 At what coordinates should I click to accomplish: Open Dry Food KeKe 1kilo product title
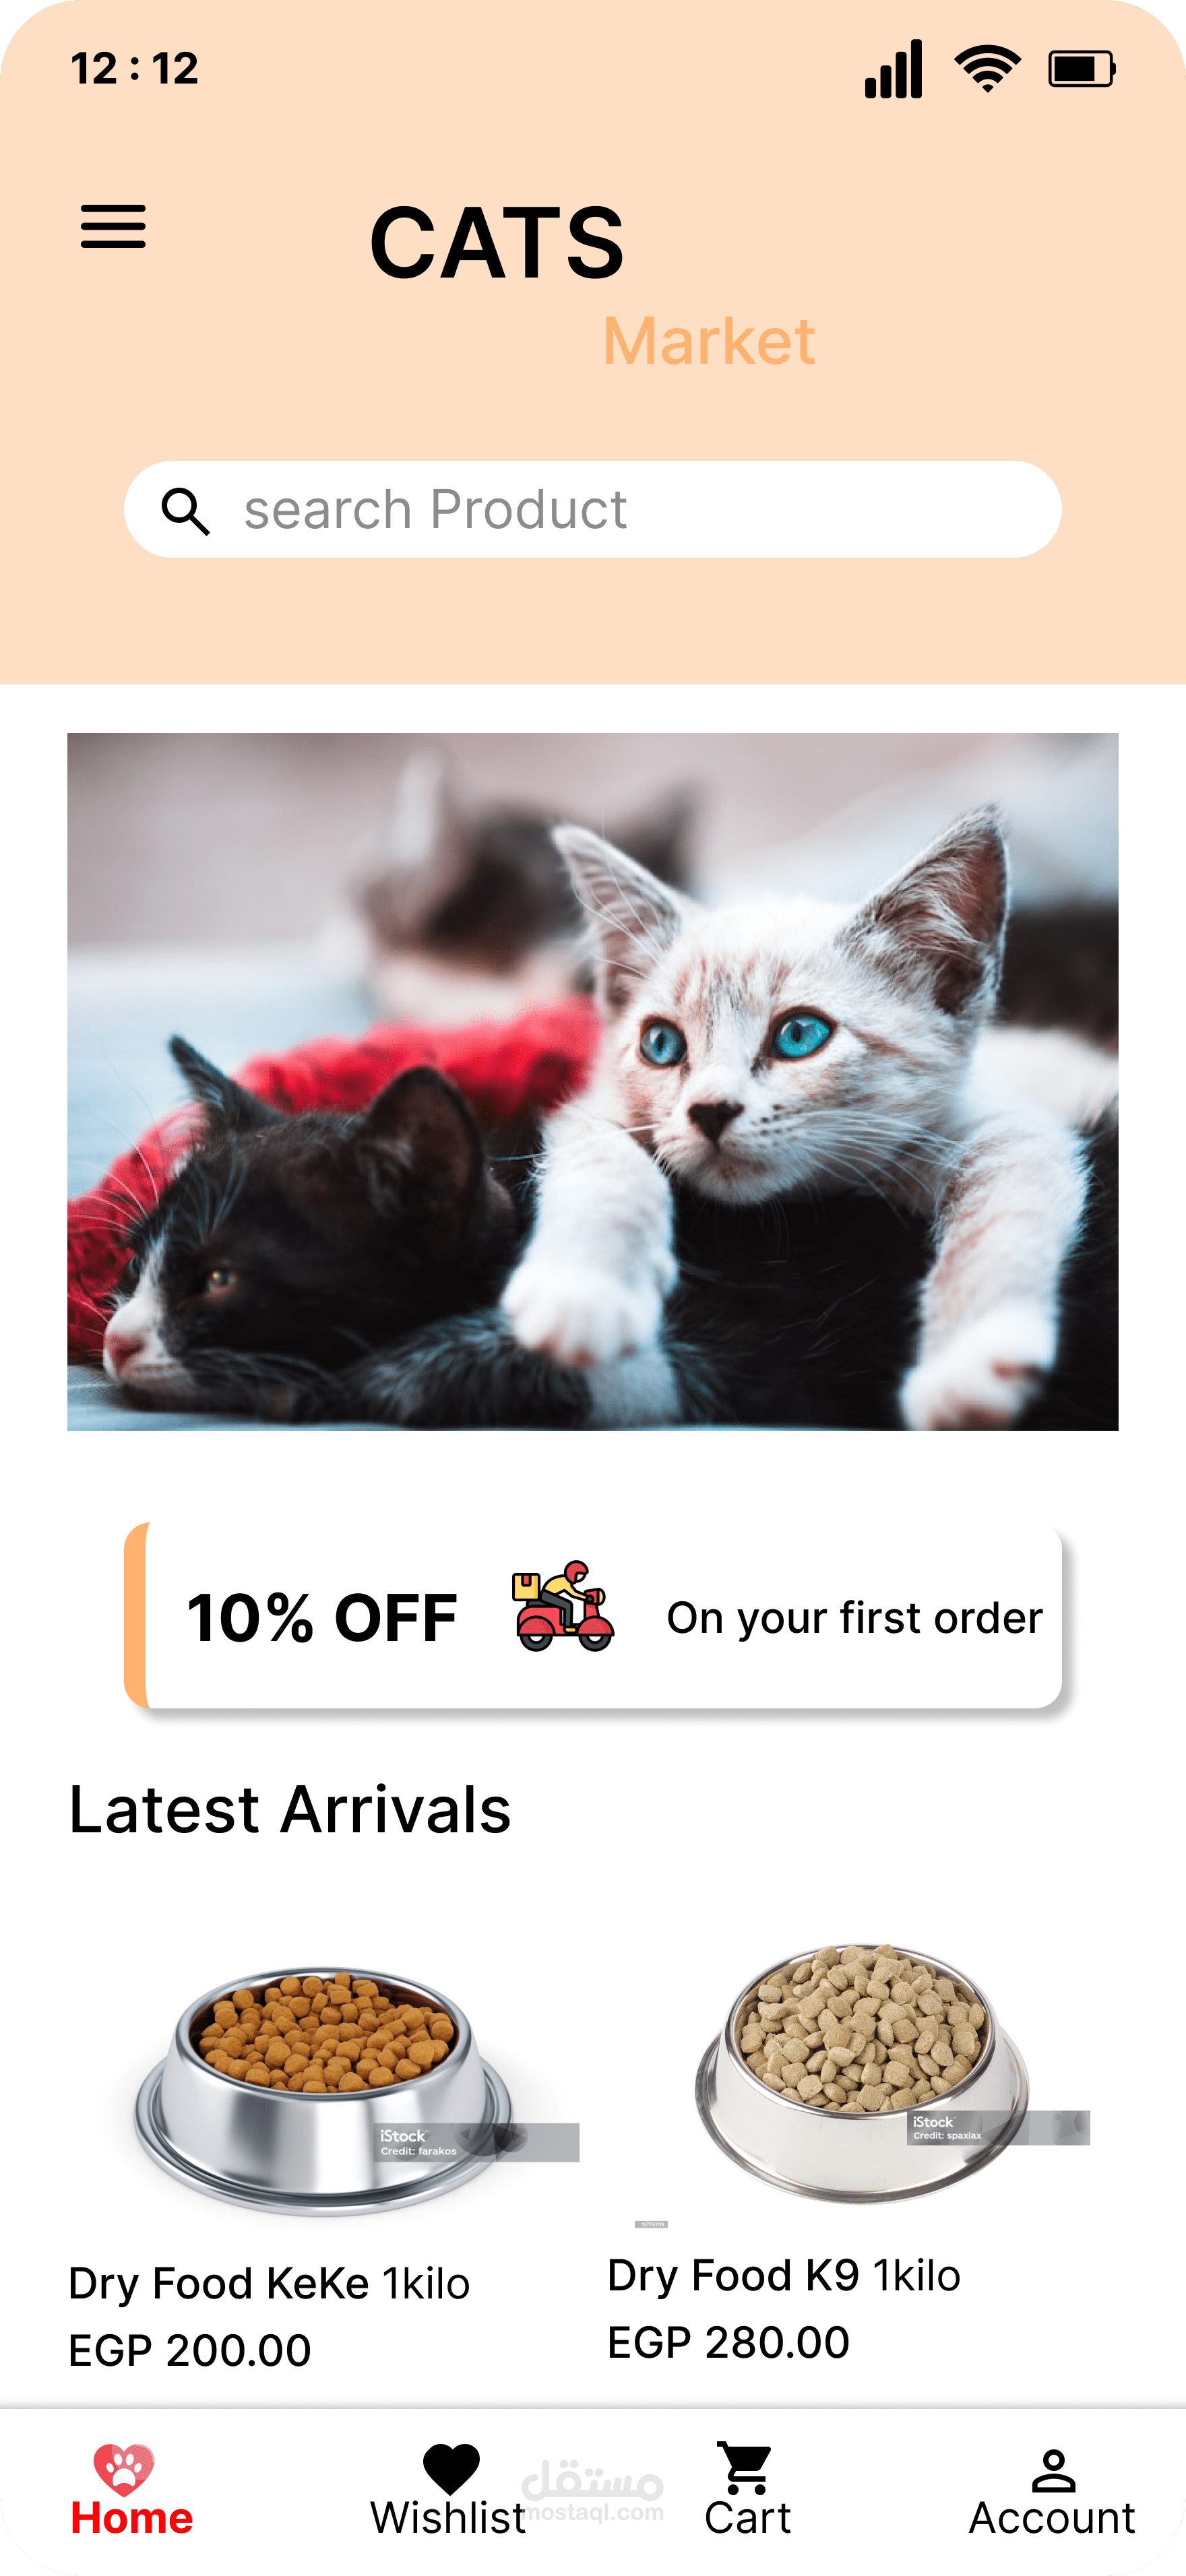pyautogui.click(x=269, y=2284)
